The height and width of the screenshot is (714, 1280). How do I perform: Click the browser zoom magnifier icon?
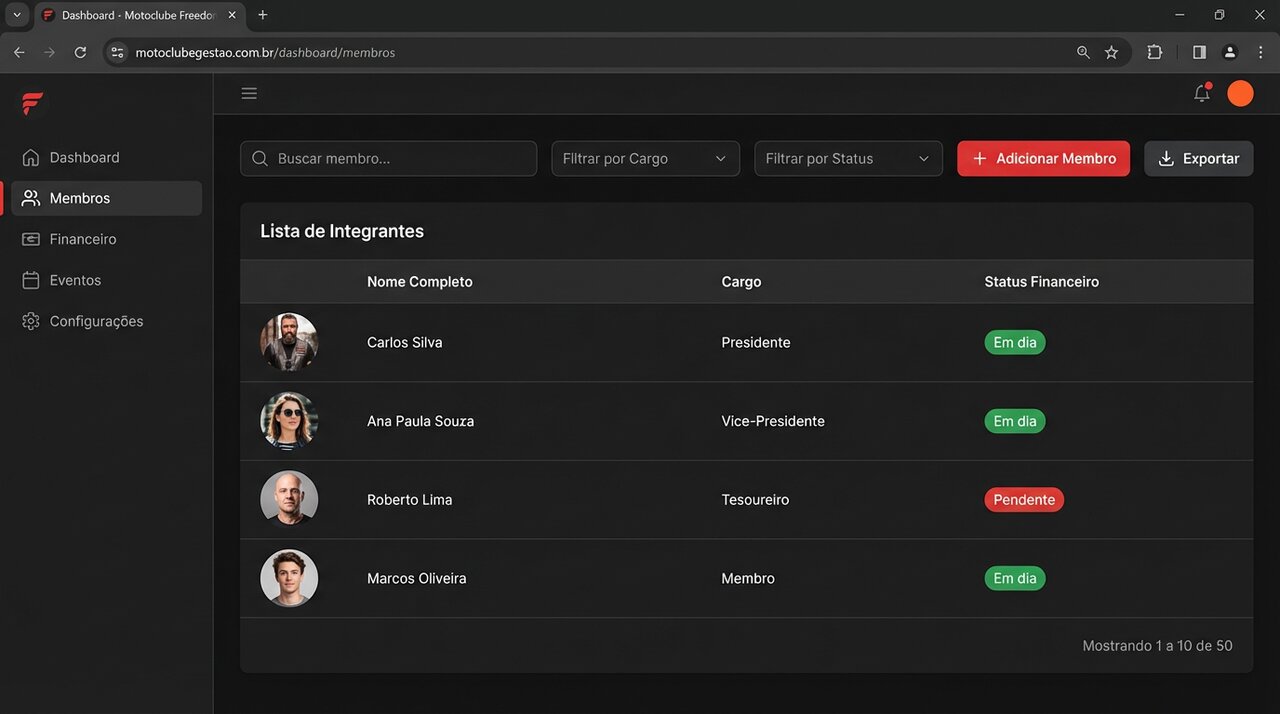[1083, 52]
